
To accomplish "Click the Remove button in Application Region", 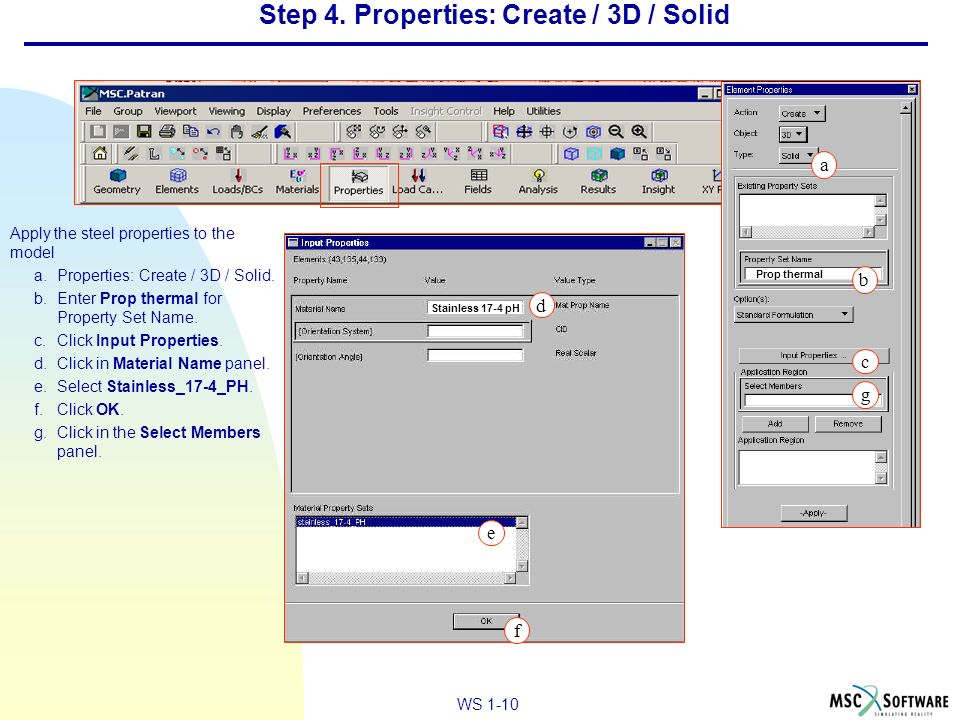I will [x=848, y=424].
